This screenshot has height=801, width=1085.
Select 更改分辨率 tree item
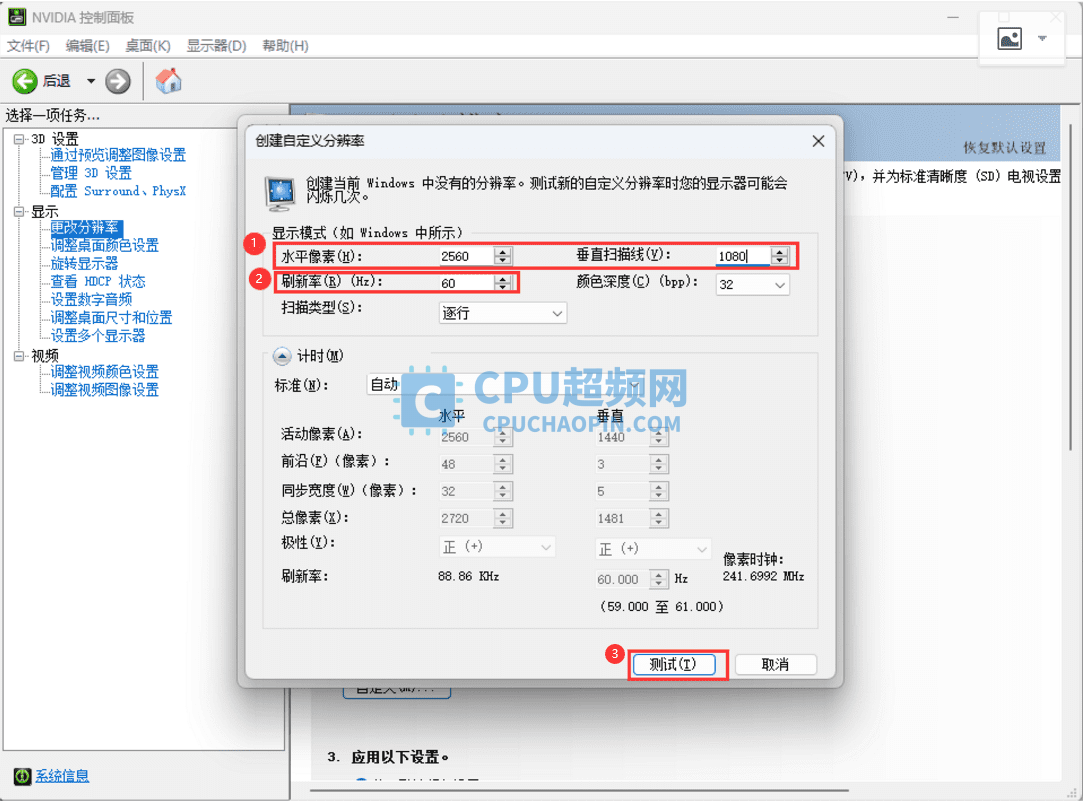click(x=85, y=228)
